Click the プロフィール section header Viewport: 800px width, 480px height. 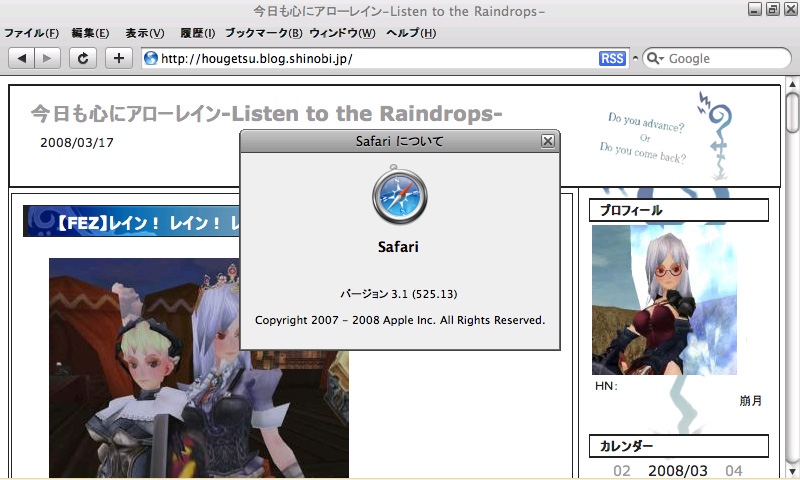click(679, 210)
